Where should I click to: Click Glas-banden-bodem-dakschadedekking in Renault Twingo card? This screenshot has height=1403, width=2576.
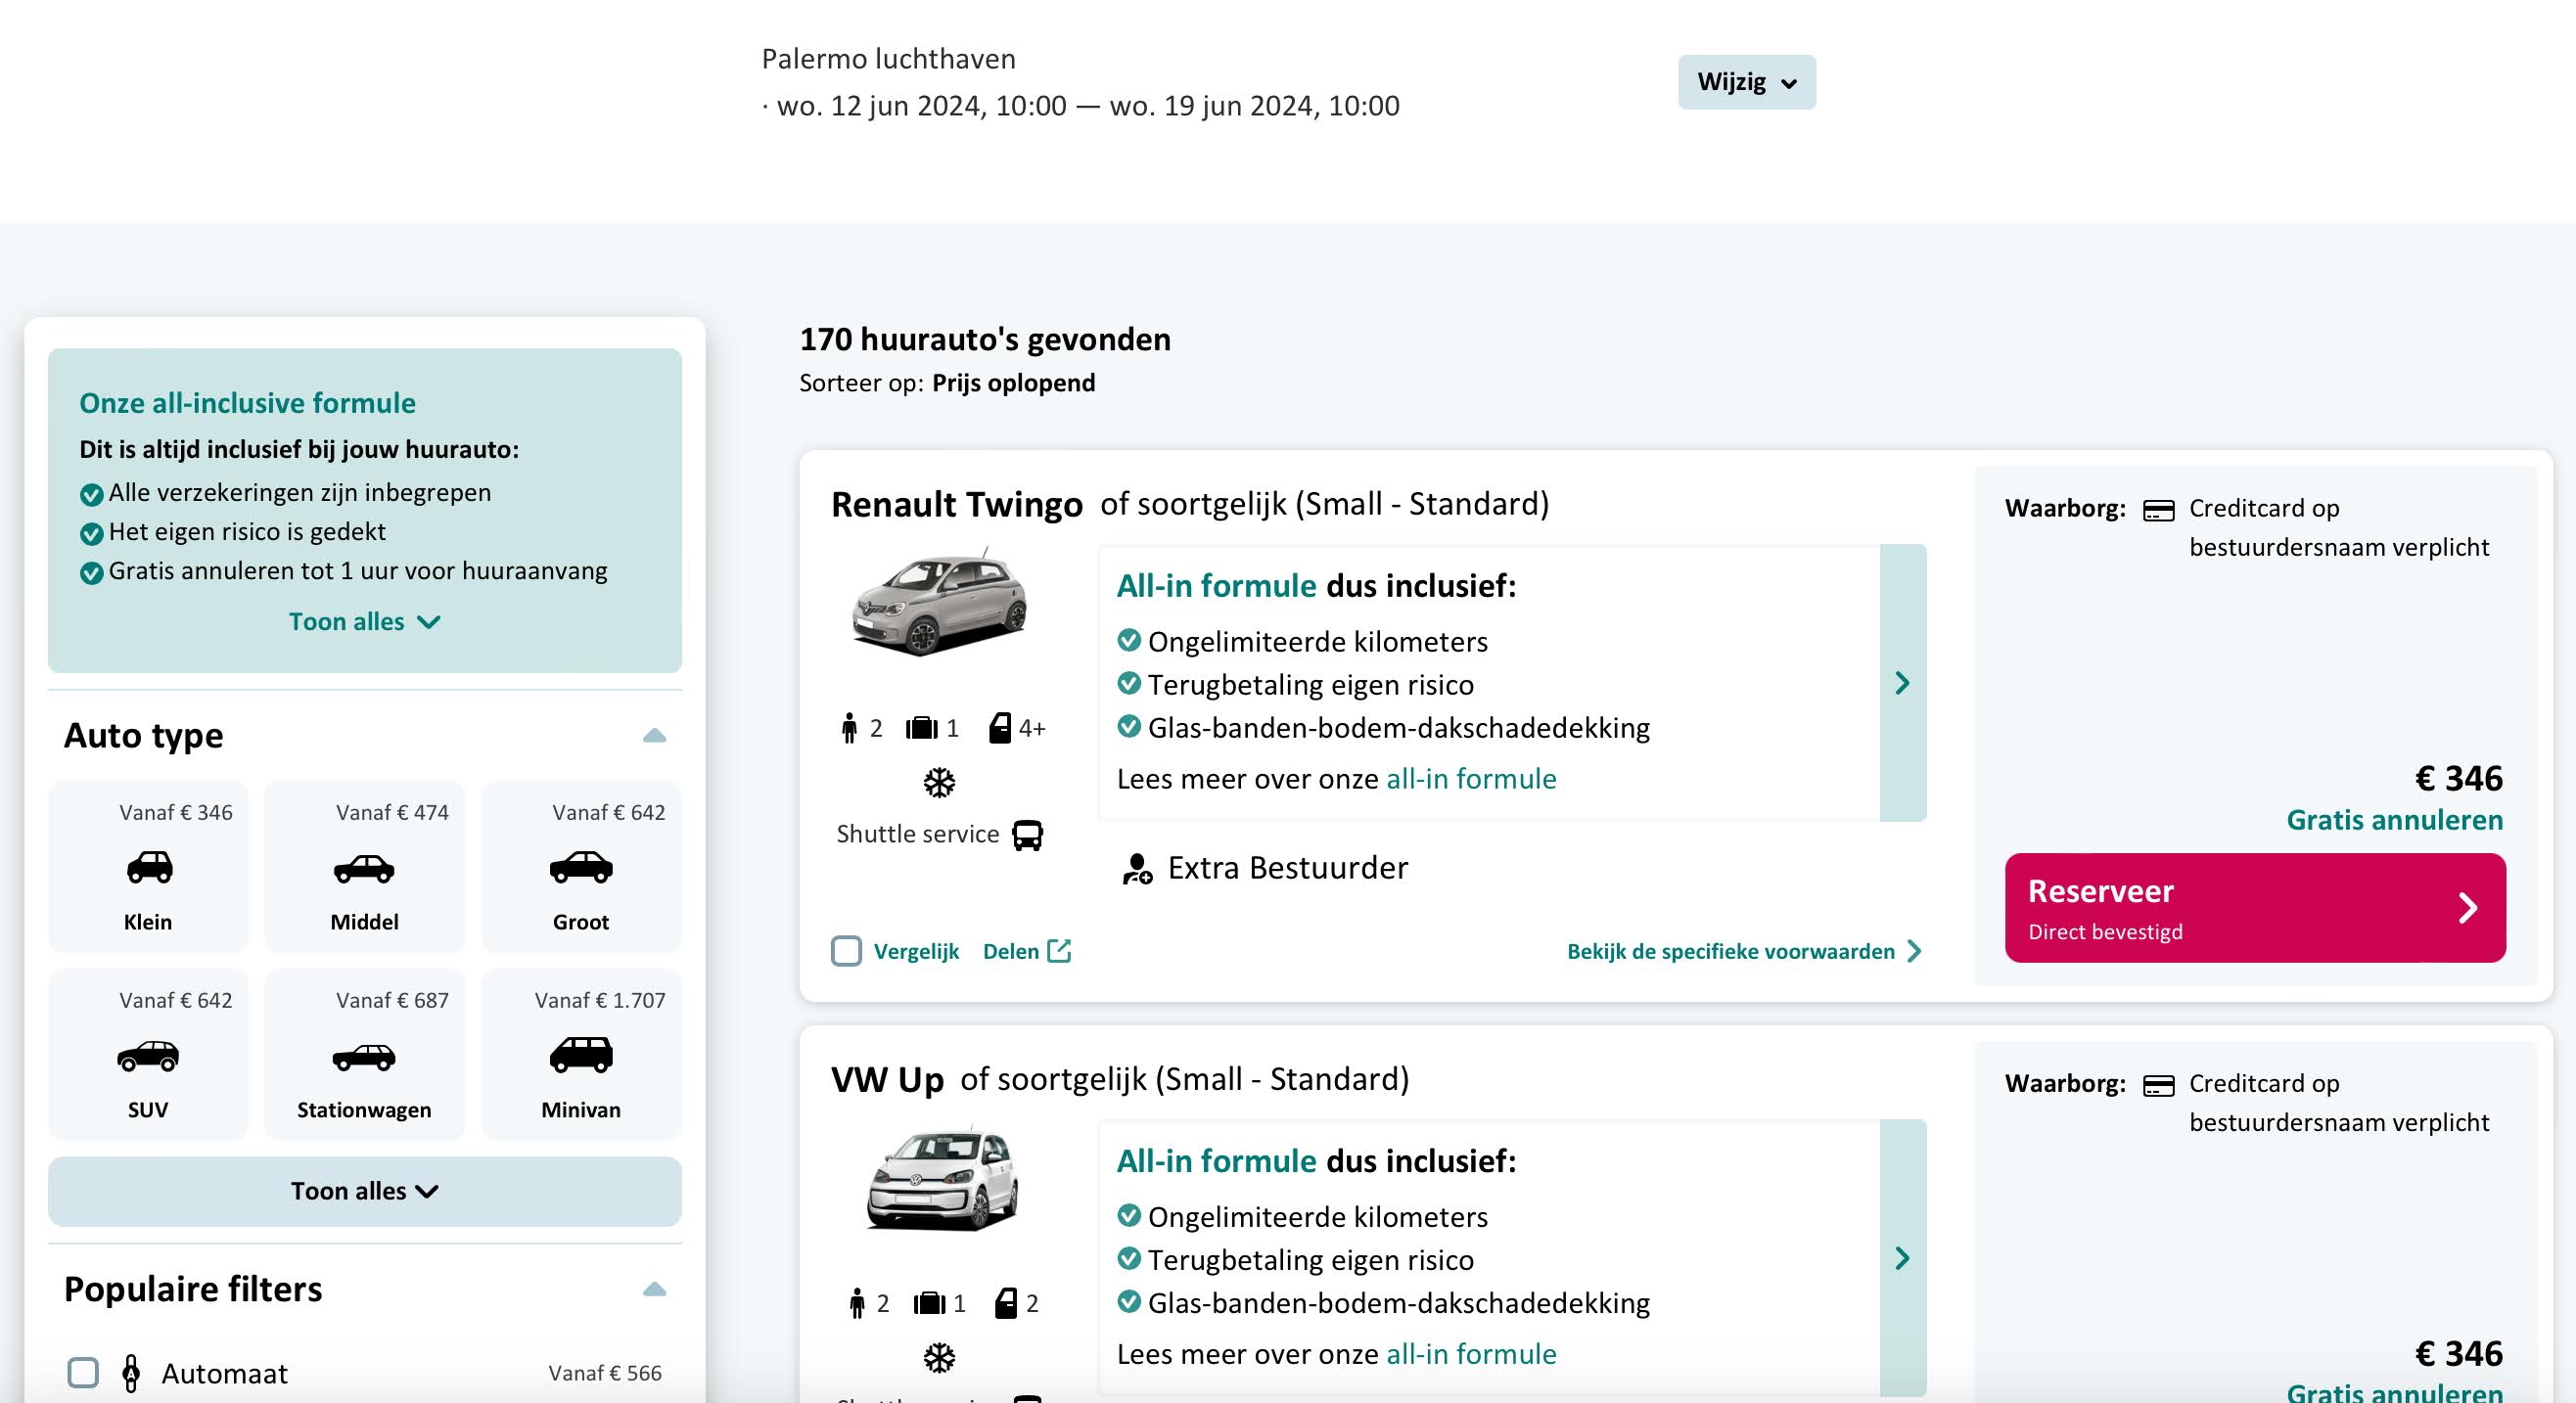pyautogui.click(x=1399, y=728)
